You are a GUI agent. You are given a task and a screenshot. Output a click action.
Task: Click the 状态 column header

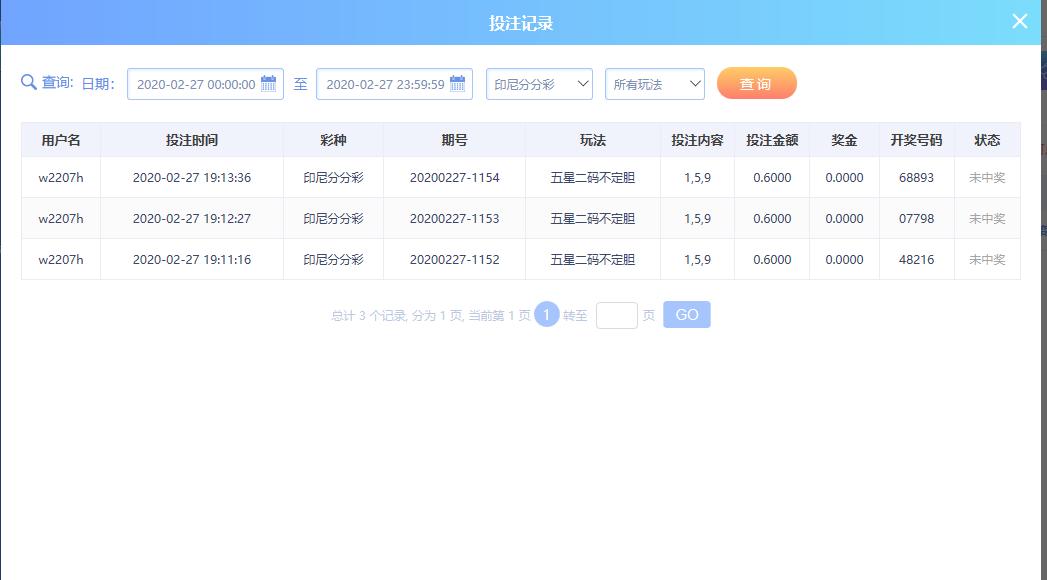point(987,140)
